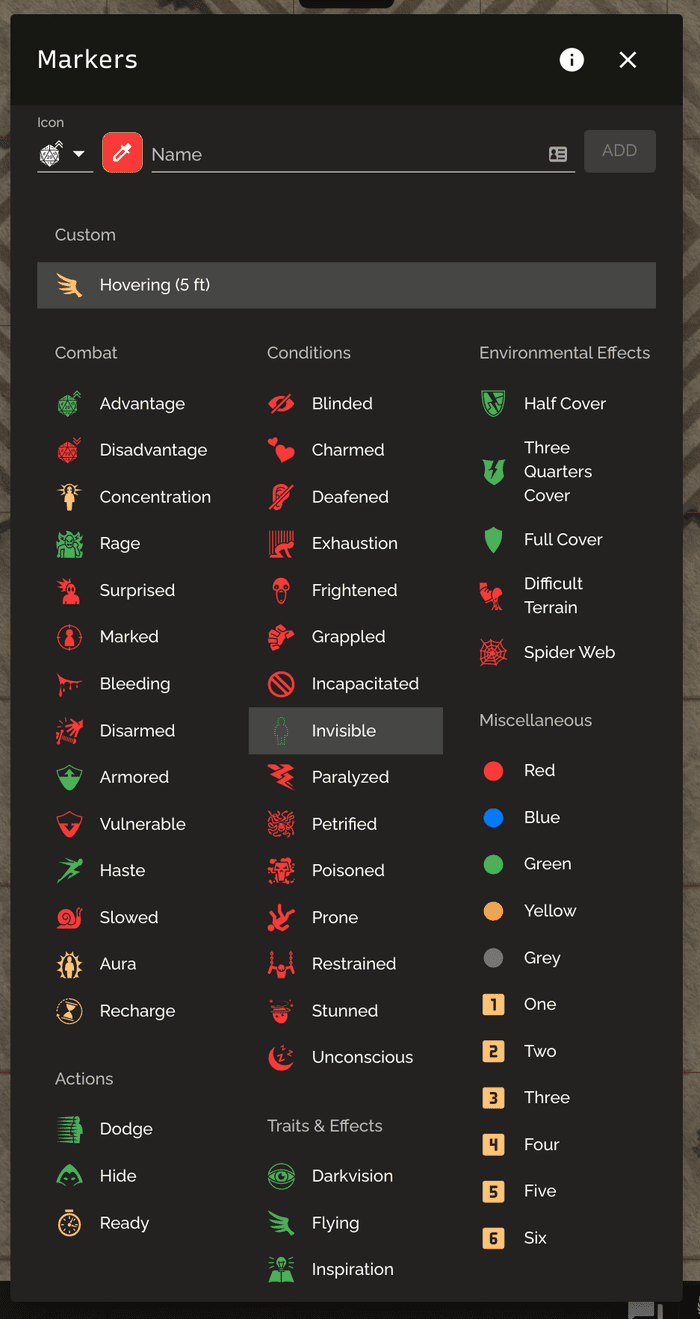Pick the Slowed snail marker icon

click(x=69, y=917)
